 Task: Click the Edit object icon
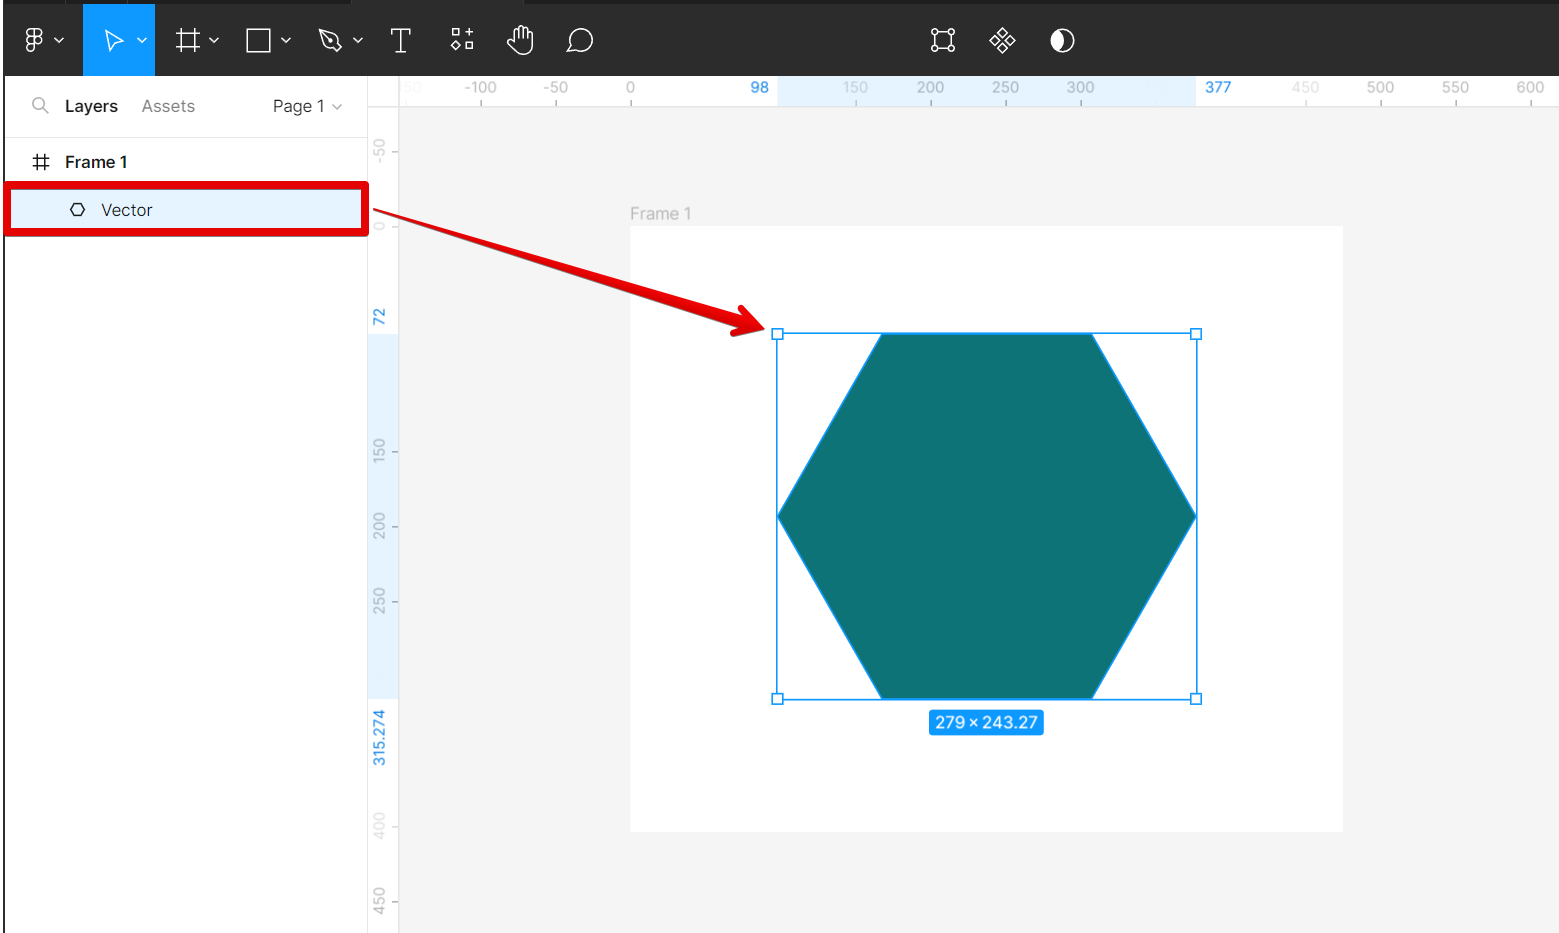942,40
